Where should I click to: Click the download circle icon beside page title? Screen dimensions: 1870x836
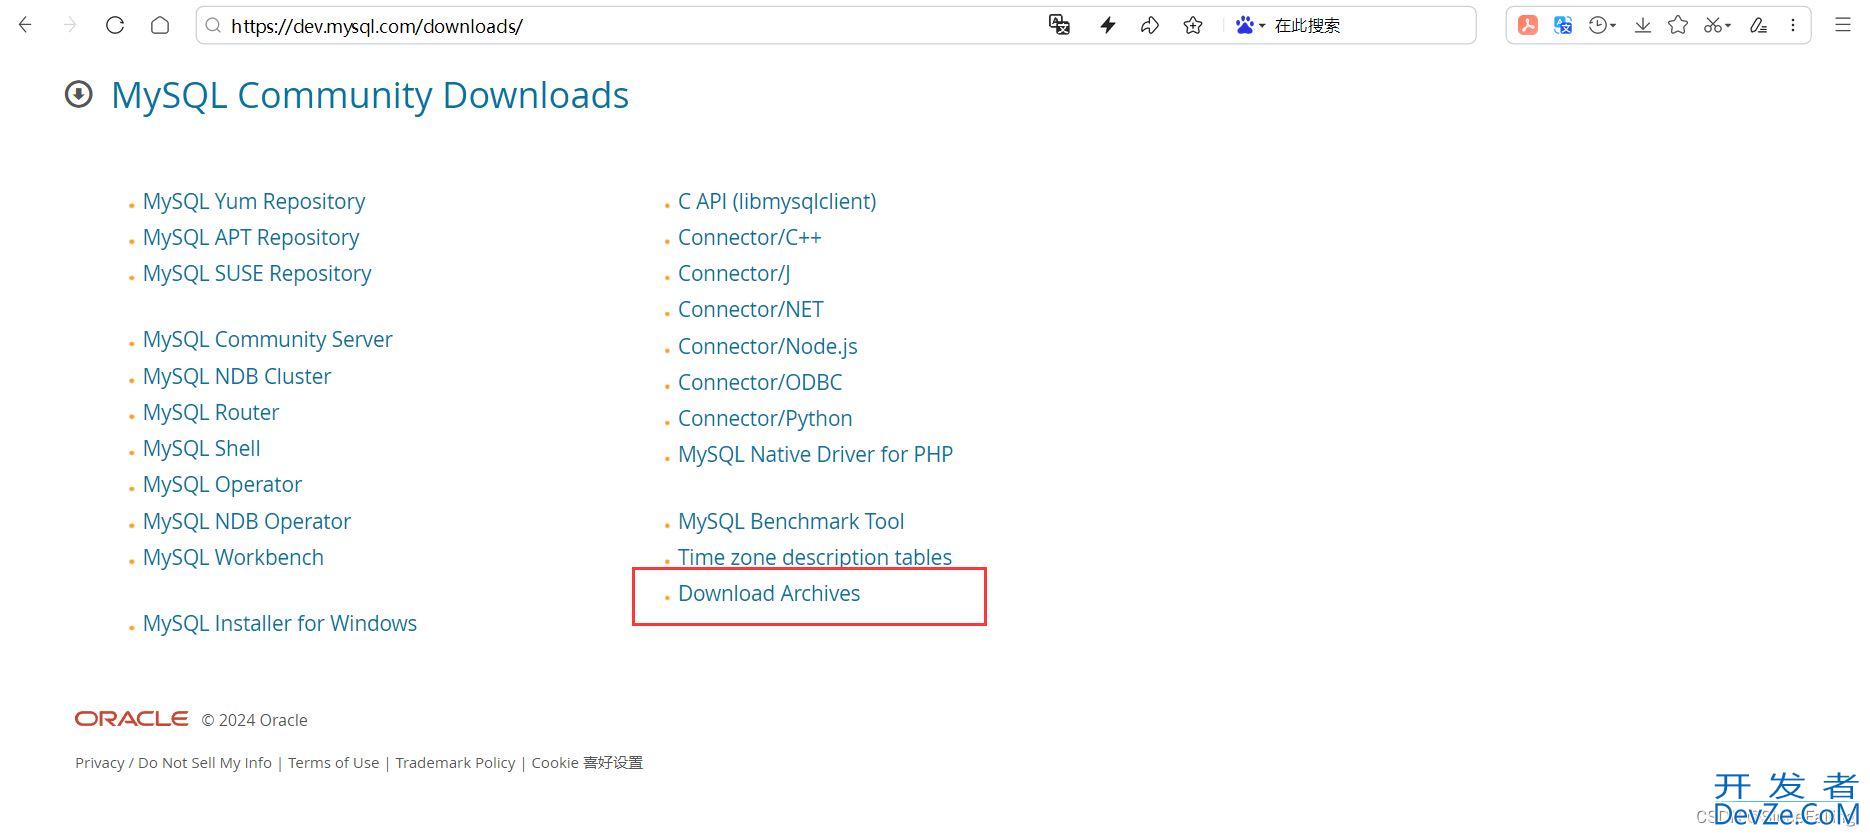point(78,94)
